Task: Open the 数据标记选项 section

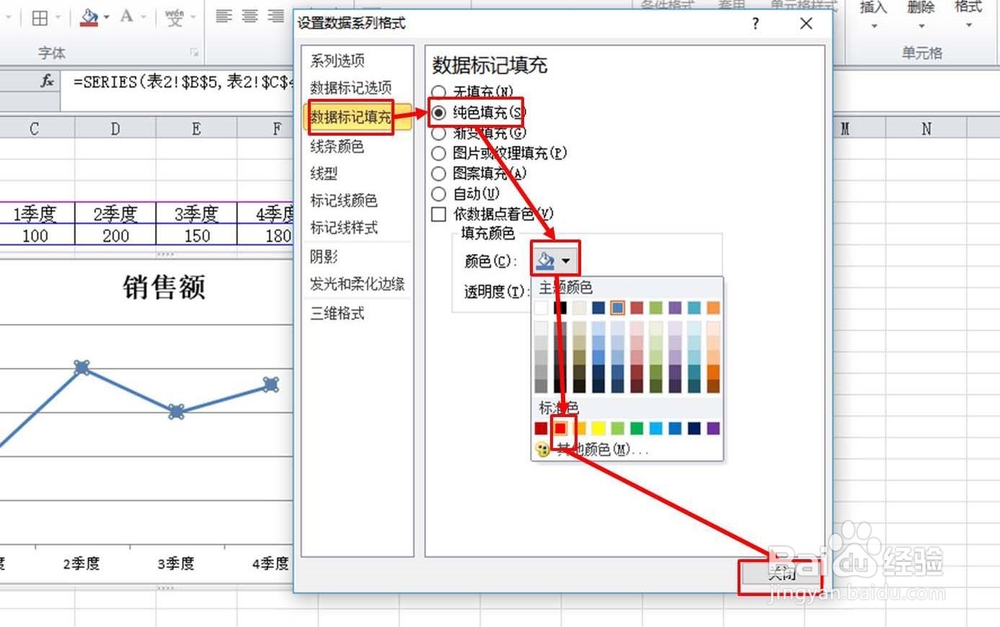Action: click(351, 87)
